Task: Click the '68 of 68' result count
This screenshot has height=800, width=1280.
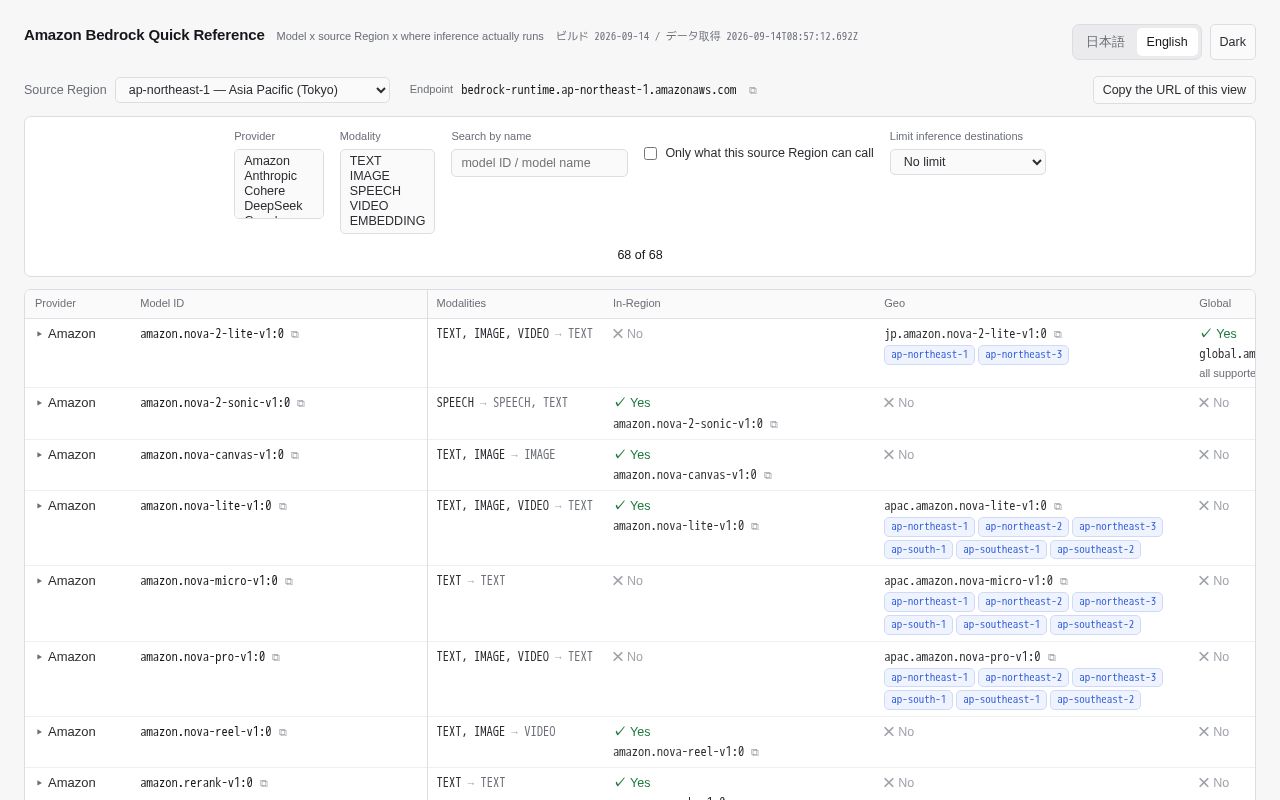Action: click(x=640, y=255)
